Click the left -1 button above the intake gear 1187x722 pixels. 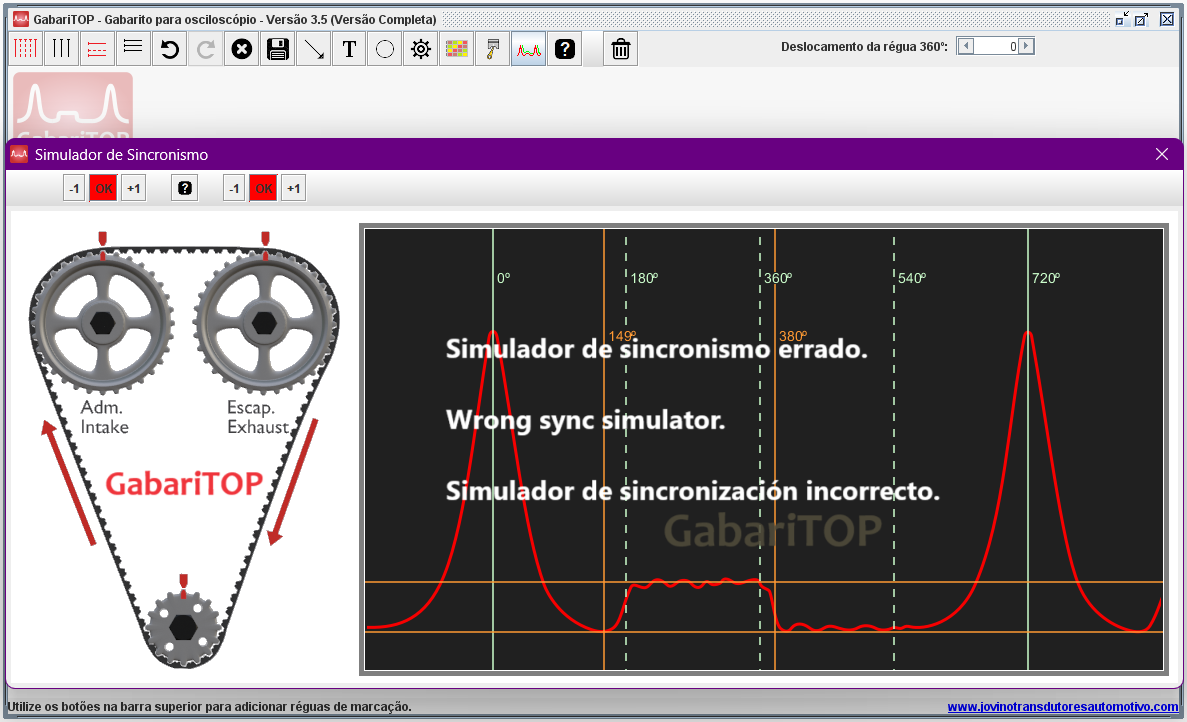click(74, 188)
